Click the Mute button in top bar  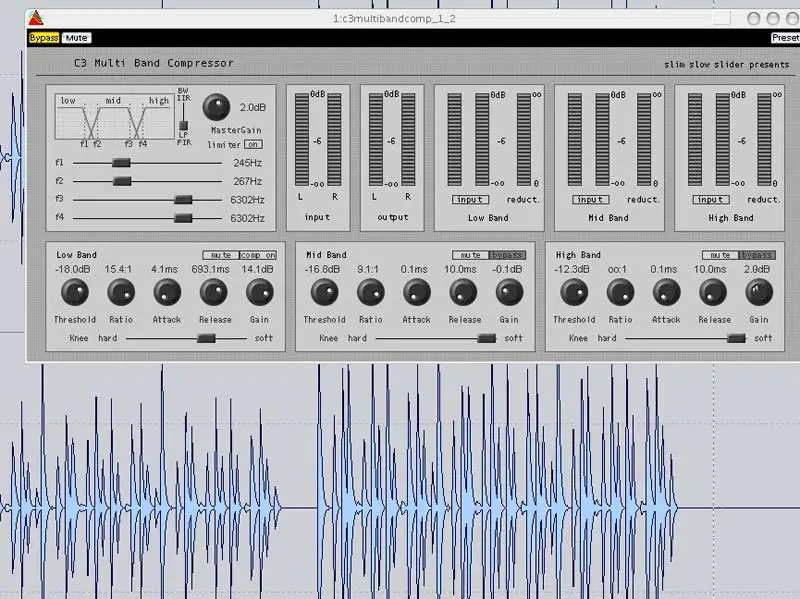pos(76,38)
